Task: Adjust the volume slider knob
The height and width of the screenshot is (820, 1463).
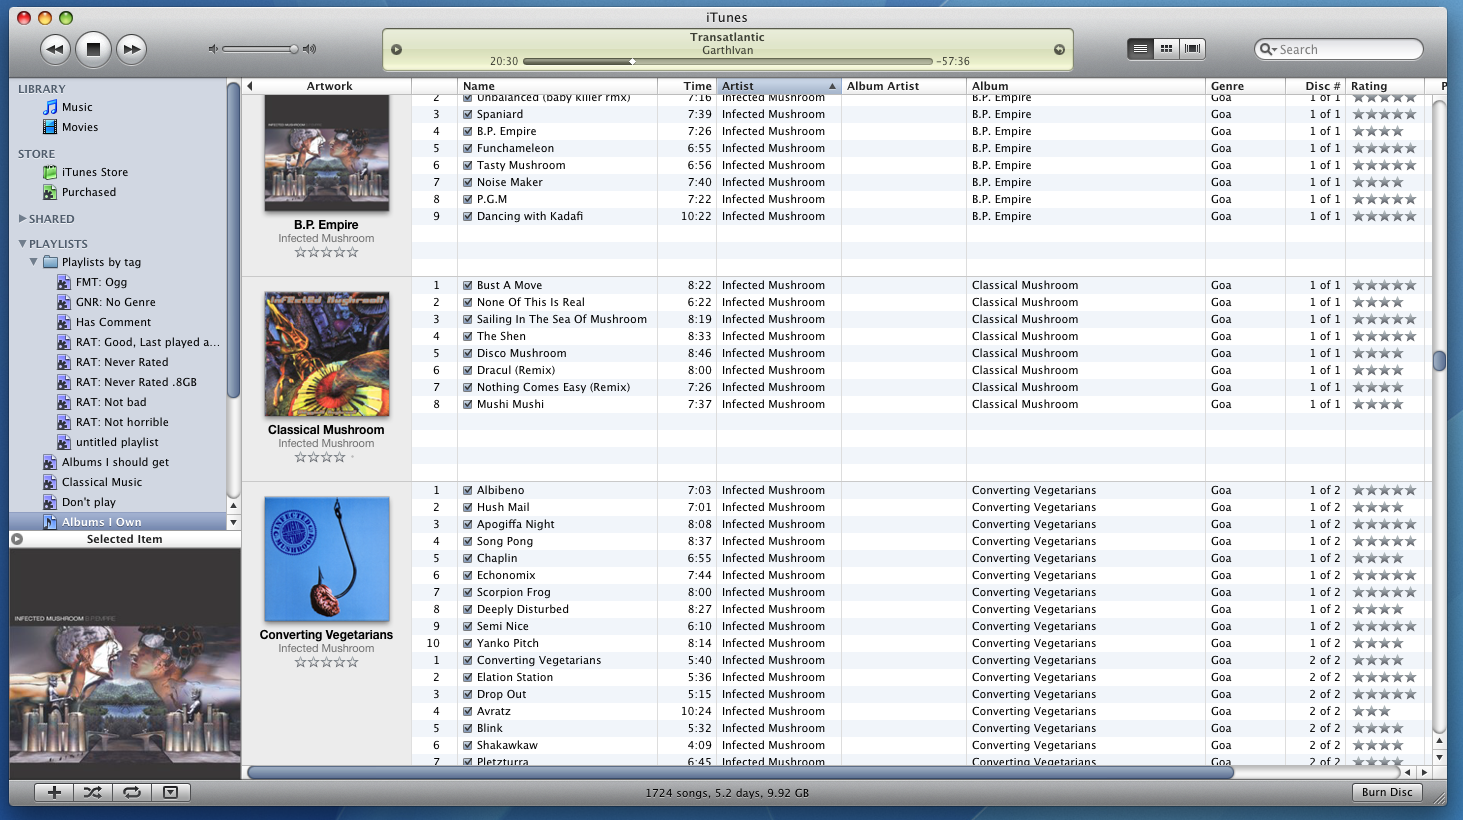Action: [293, 49]
